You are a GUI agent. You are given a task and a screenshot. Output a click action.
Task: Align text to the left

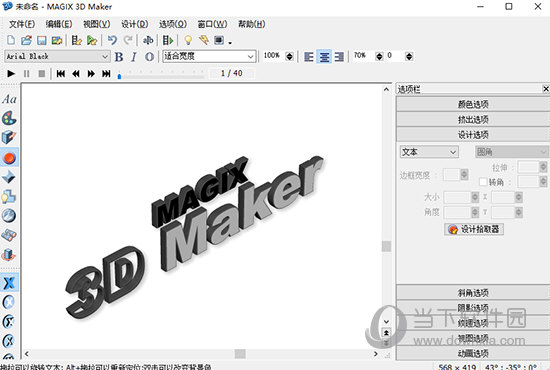pos(309,56)
